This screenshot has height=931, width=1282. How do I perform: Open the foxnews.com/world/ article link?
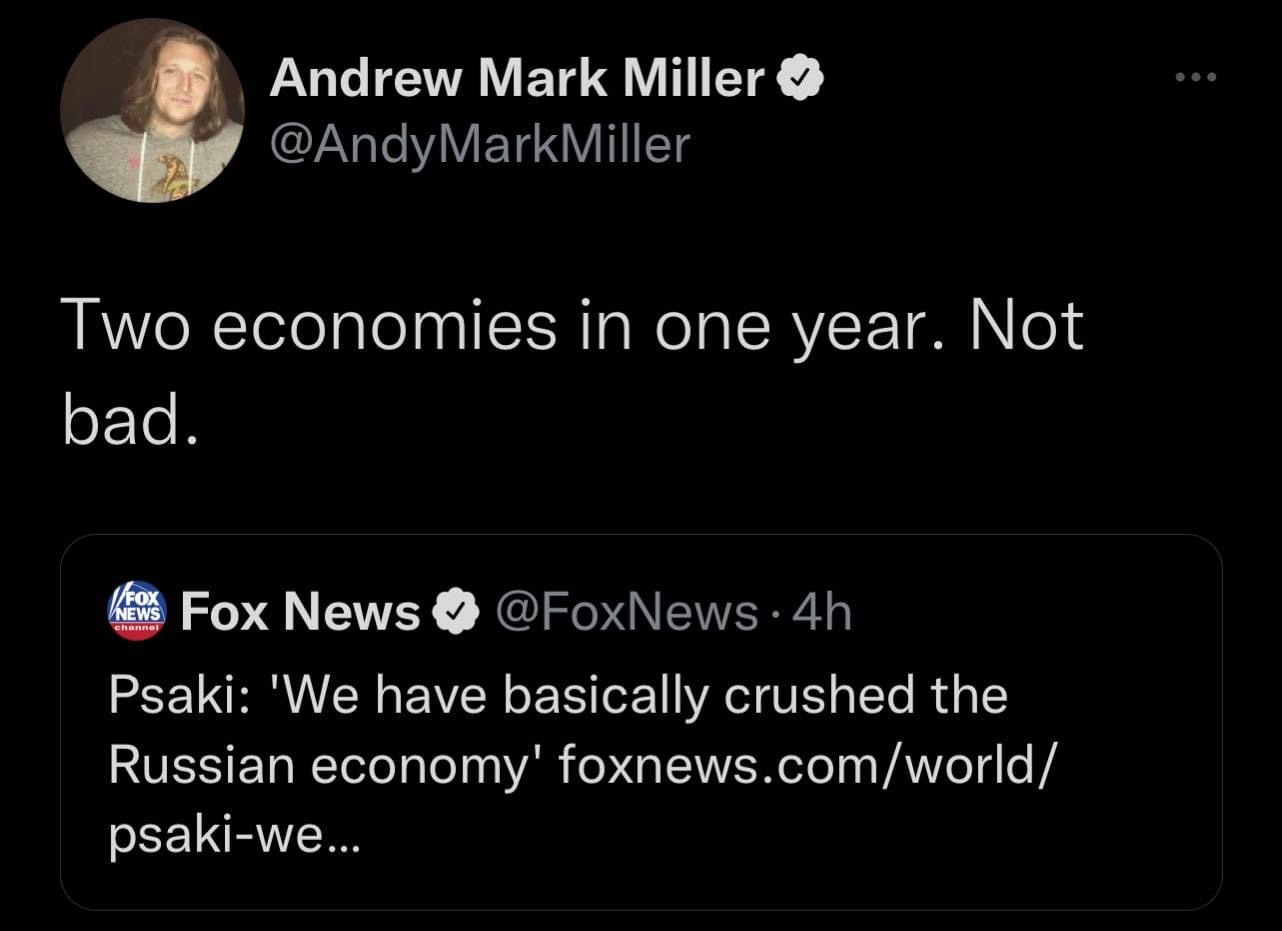[803, 765]
